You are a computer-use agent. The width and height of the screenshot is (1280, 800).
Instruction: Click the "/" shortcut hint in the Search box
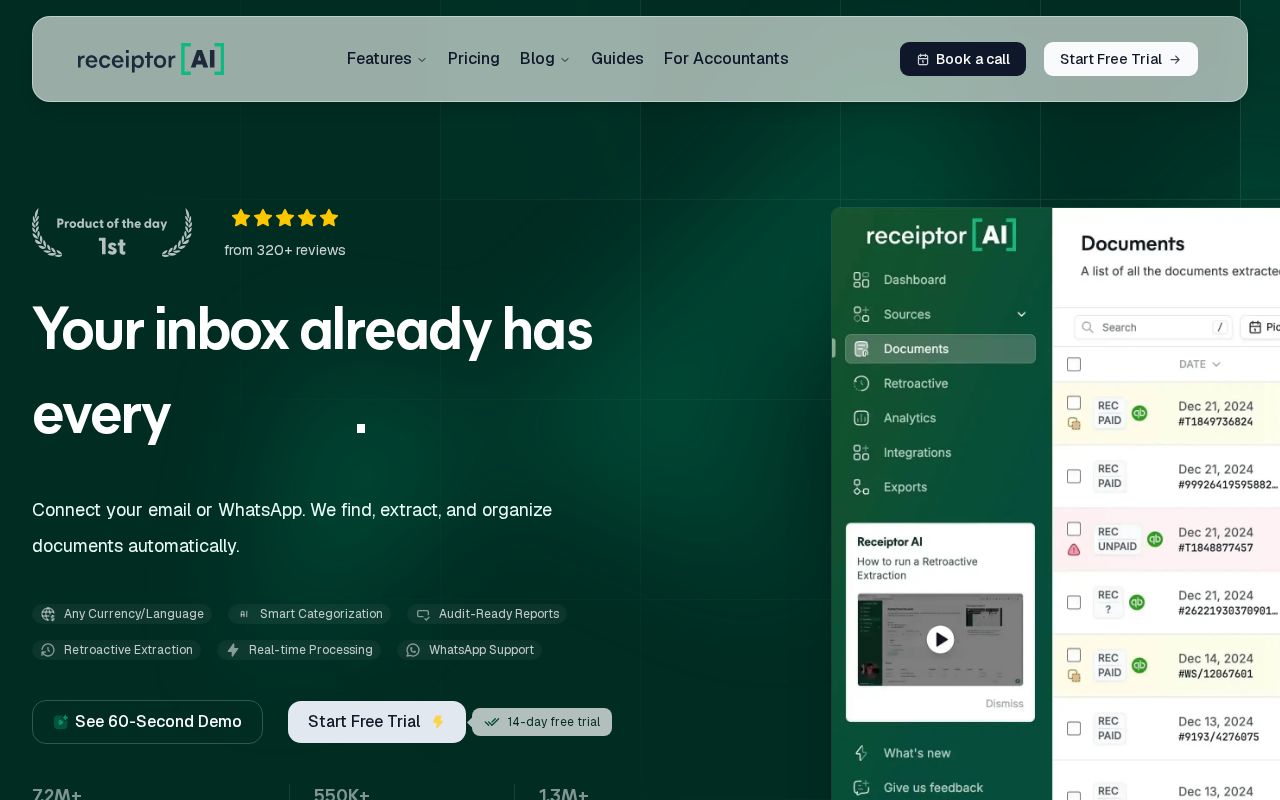[1219, 327]
